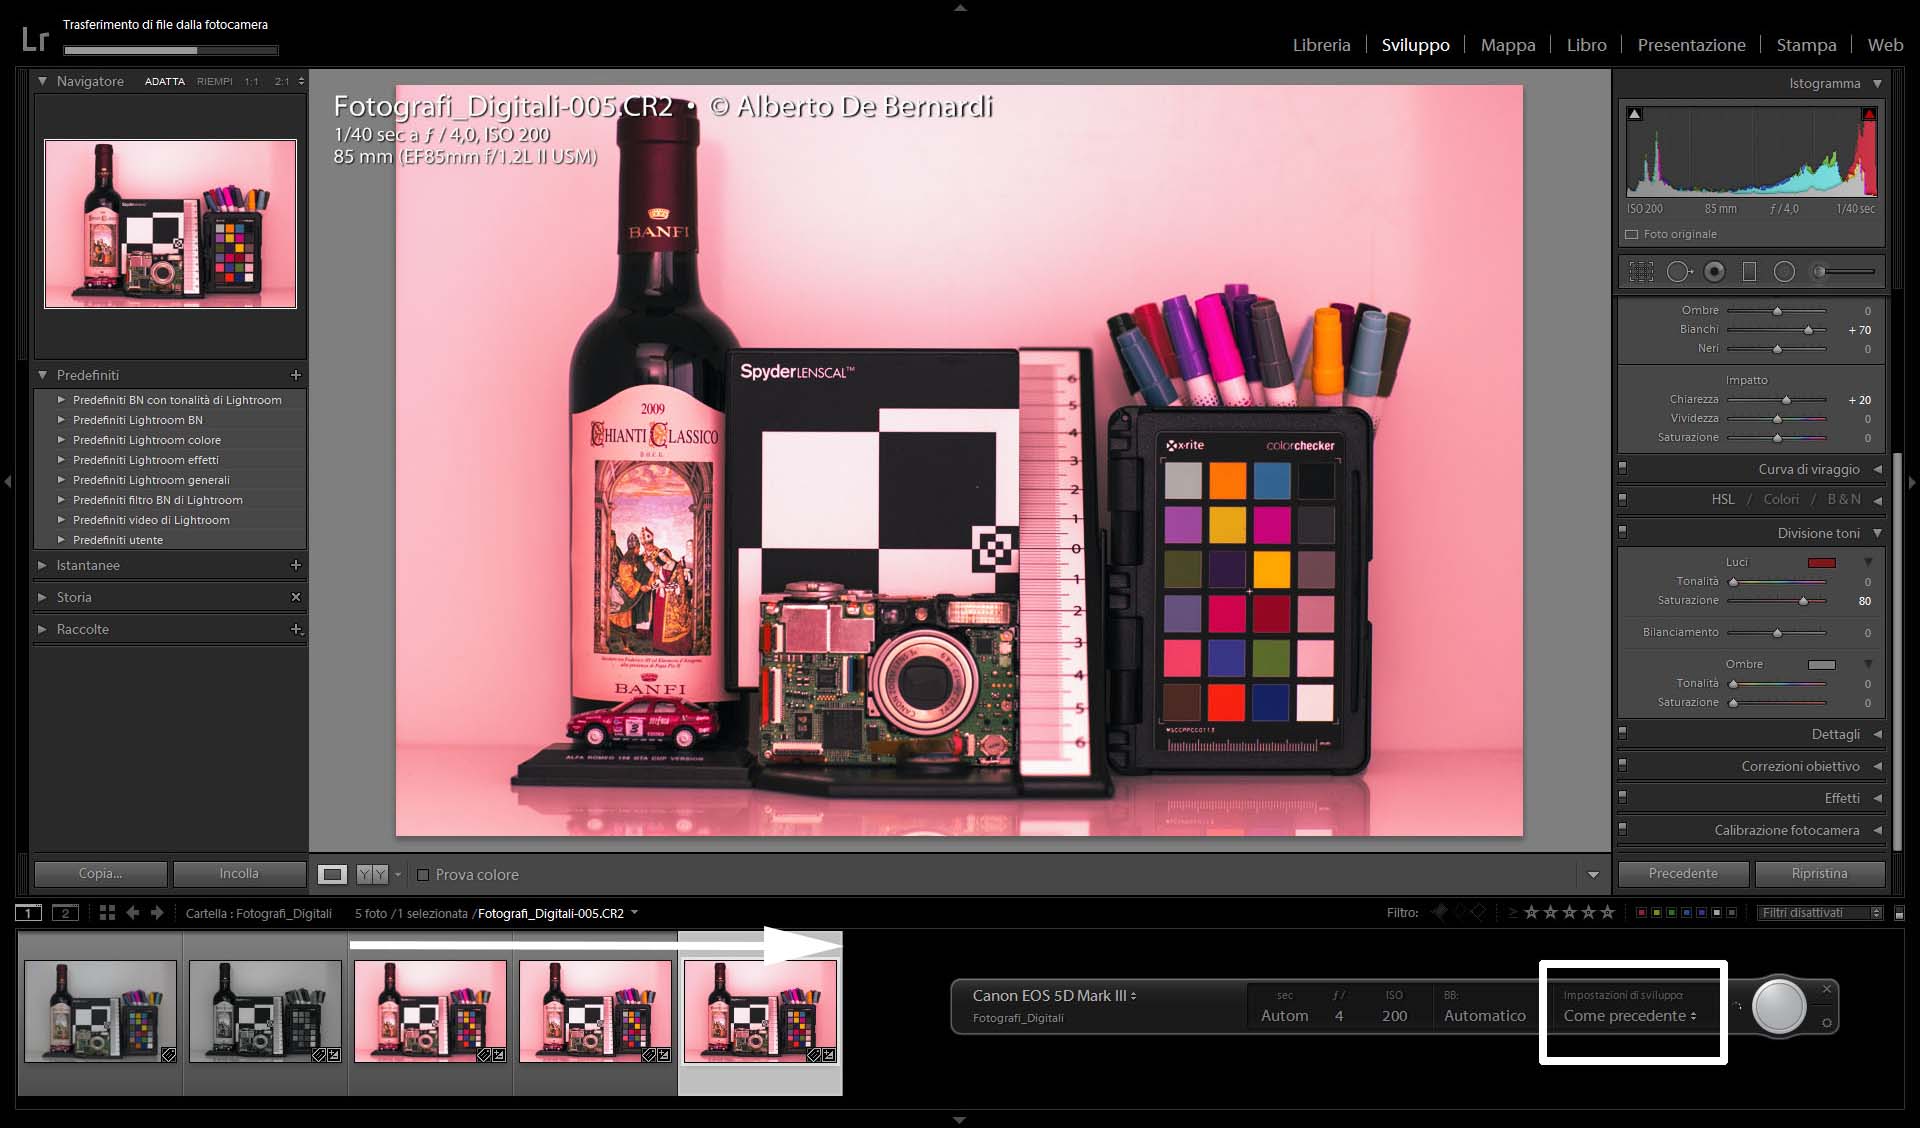Image resolution: width=1920 pixels, height=1128 pixels.
Task: Open the grid view icon in filmstrip bar
Action: (107, 912)
